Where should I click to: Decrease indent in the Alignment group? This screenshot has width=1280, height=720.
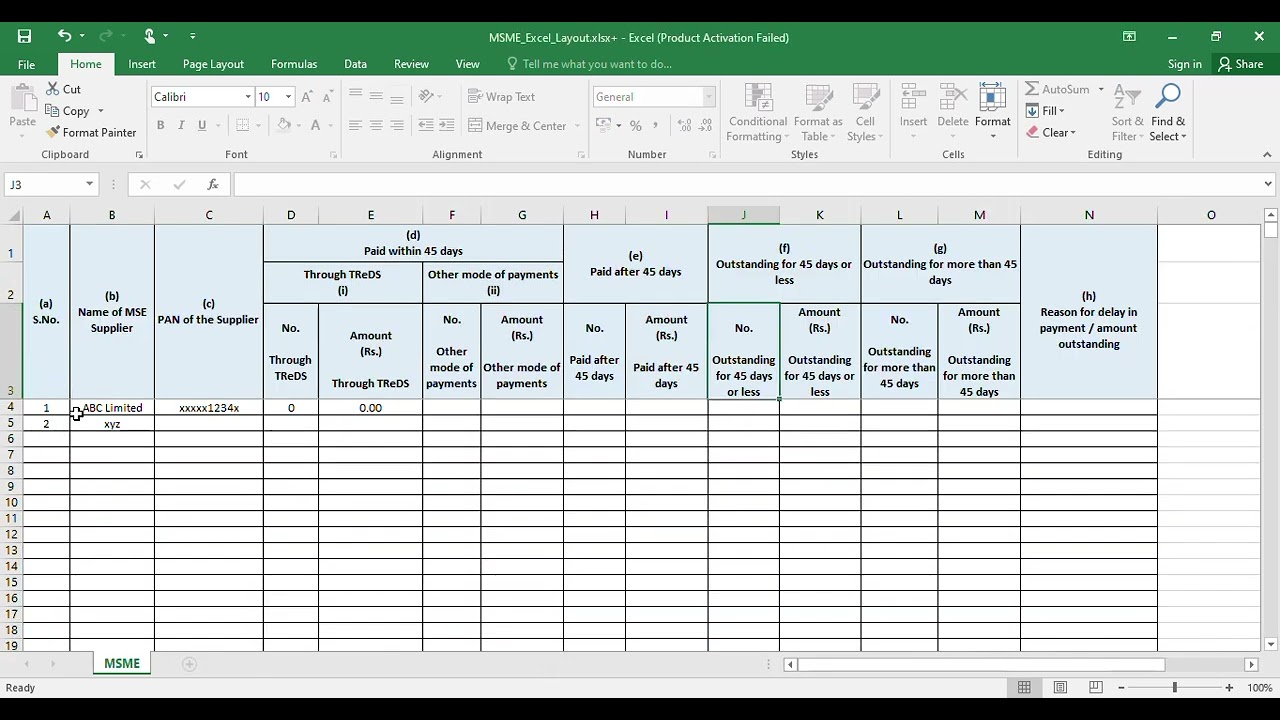(426, 125)
